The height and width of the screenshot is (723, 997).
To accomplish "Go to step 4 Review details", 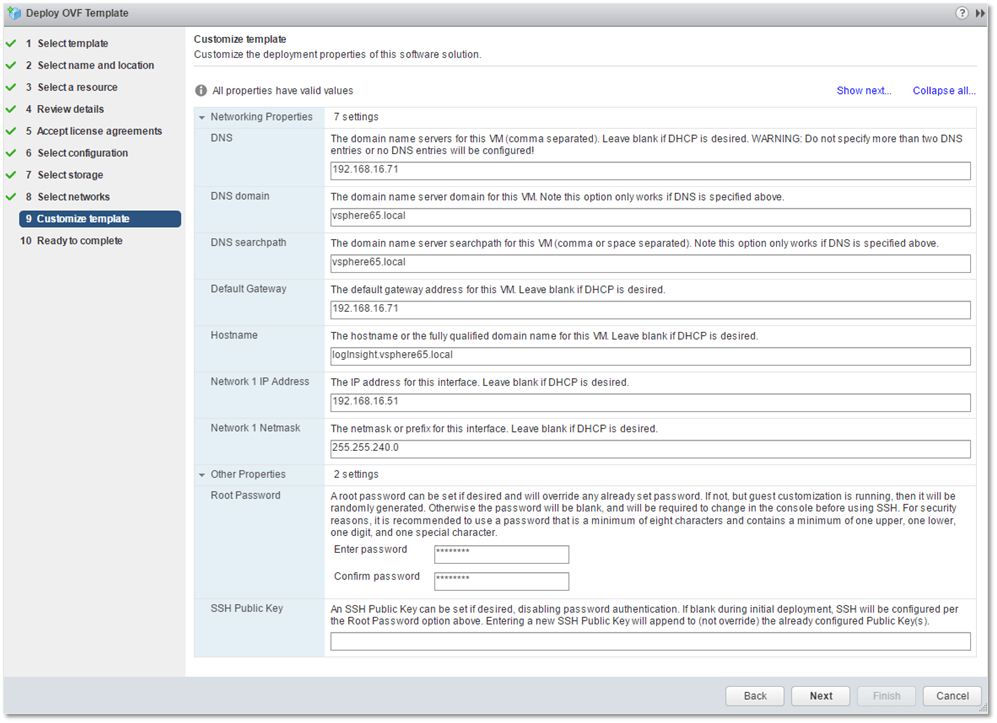I will pyautogui.click(x=64, y=109).
